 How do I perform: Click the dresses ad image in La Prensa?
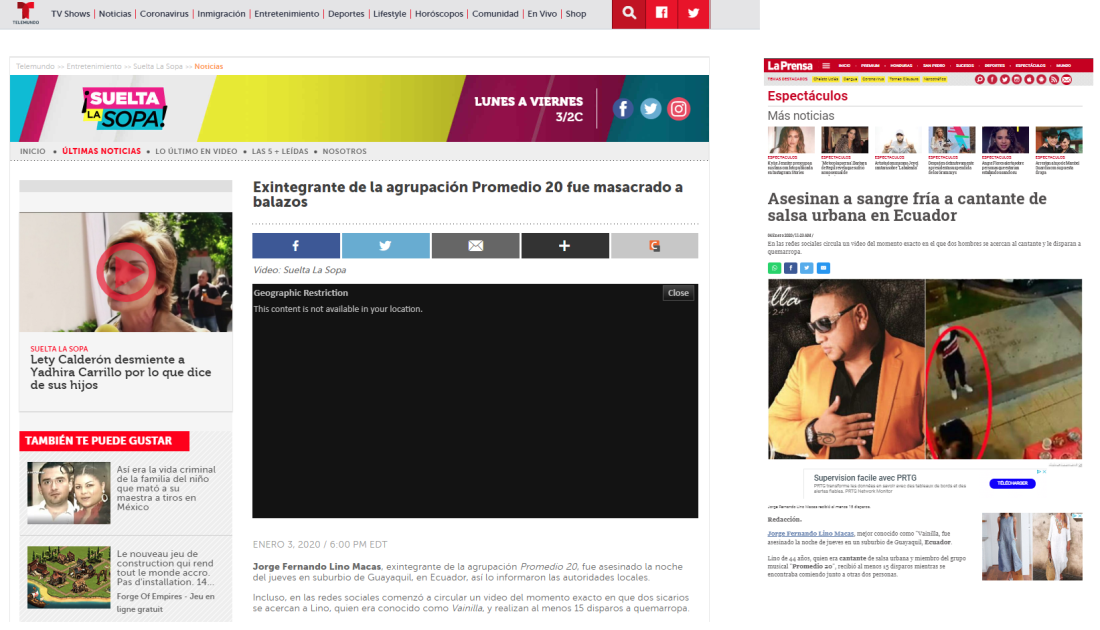pyautogui.click(x=1031, y=547)
